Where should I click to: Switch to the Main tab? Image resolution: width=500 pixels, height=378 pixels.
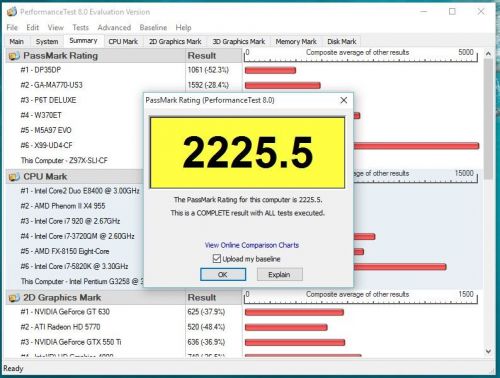point(16,42)
